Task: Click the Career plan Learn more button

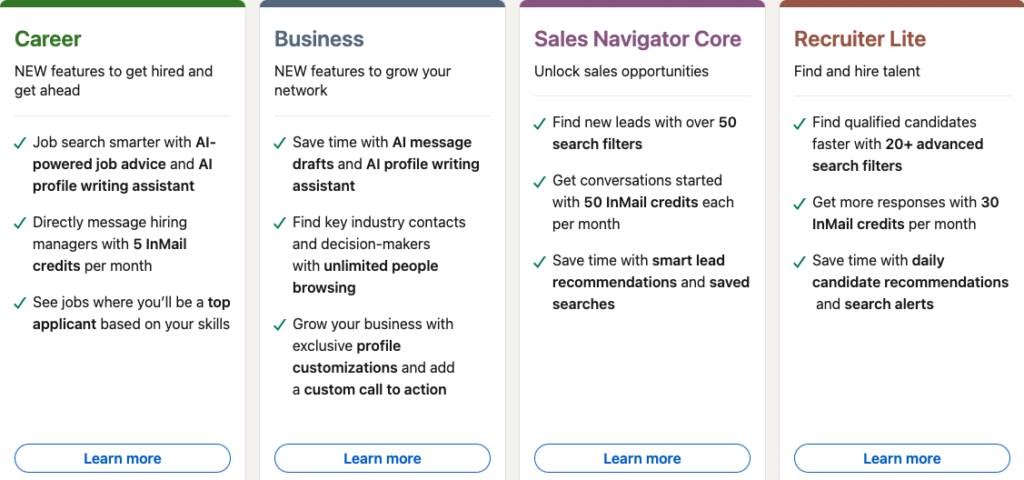Action: point(122,458)
